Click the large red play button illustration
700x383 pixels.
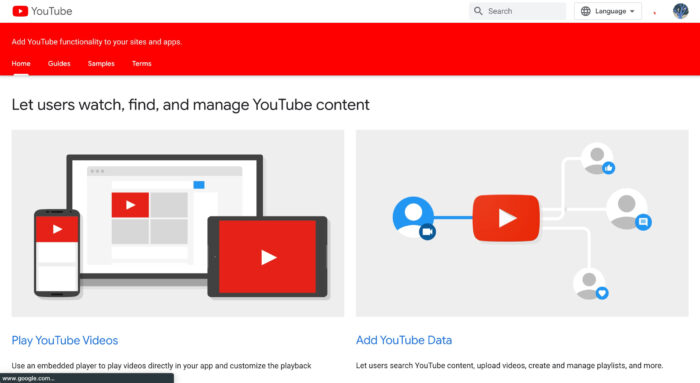[506, 218]
